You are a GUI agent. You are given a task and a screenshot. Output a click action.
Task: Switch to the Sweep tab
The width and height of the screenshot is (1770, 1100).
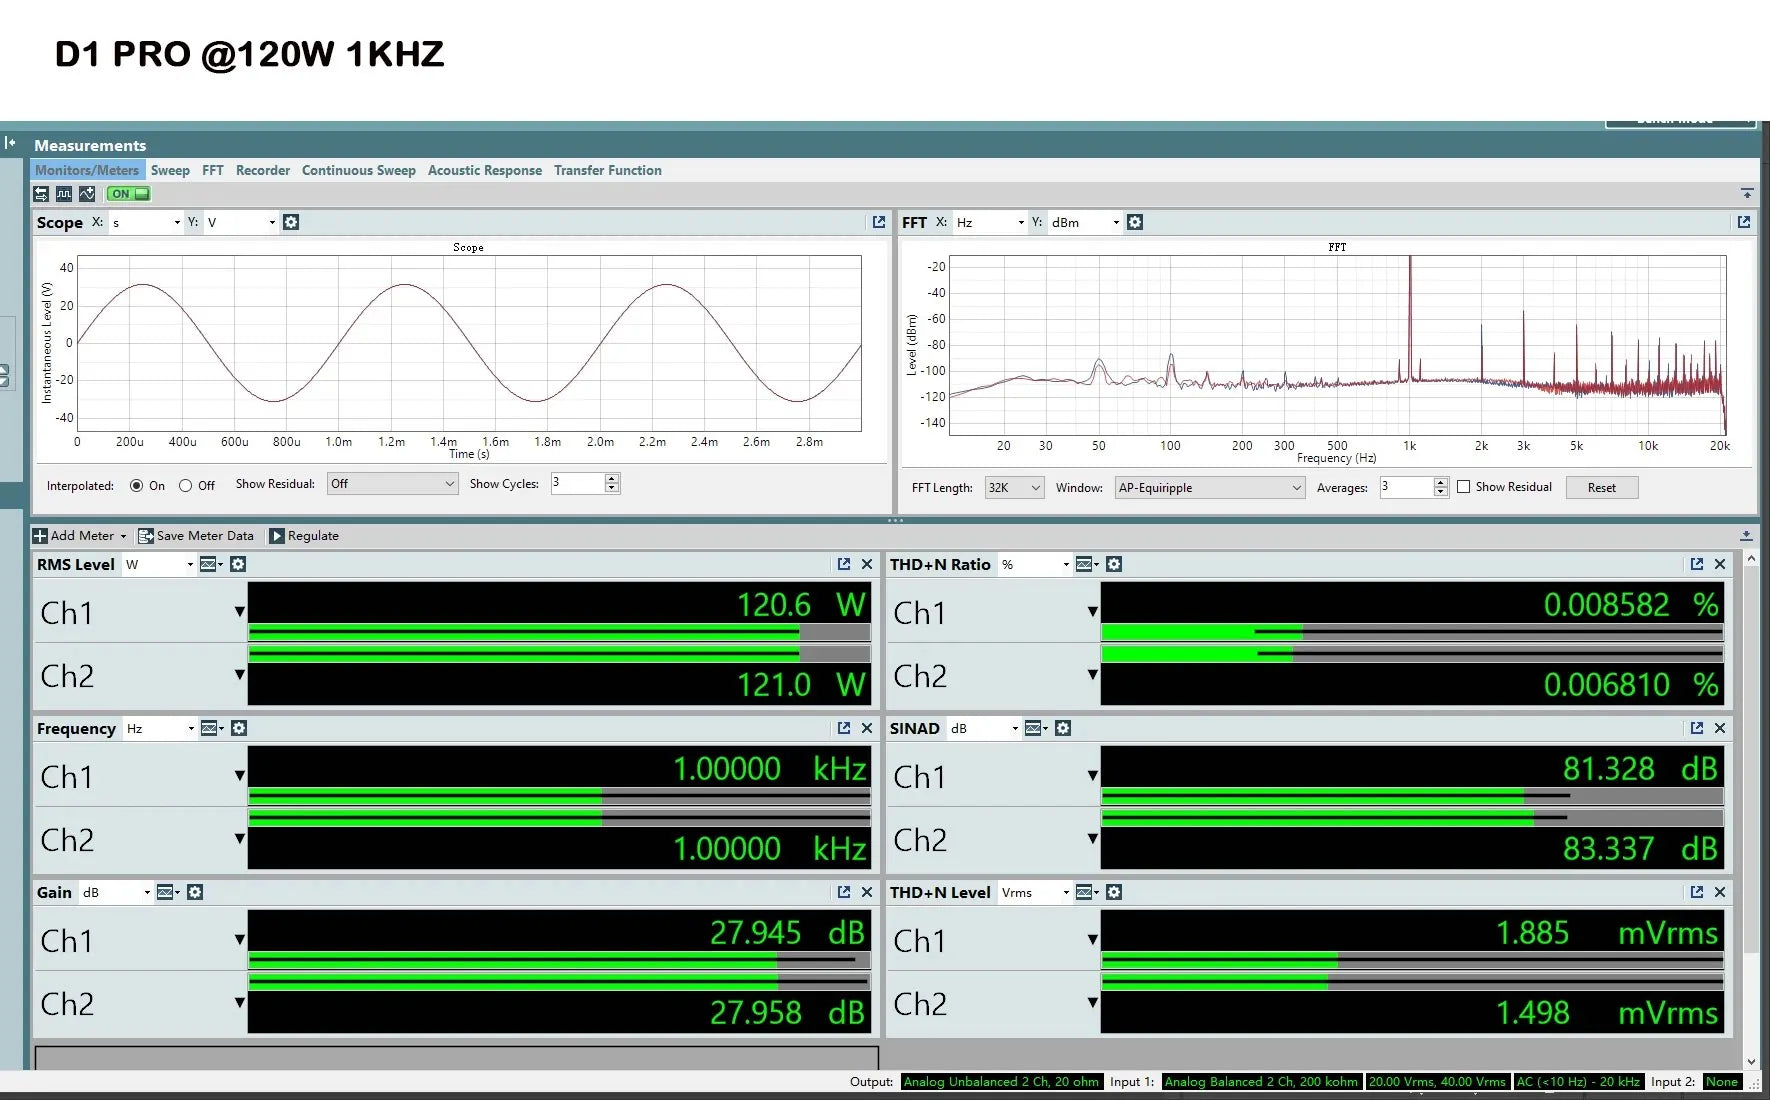[x=170, y=170]
